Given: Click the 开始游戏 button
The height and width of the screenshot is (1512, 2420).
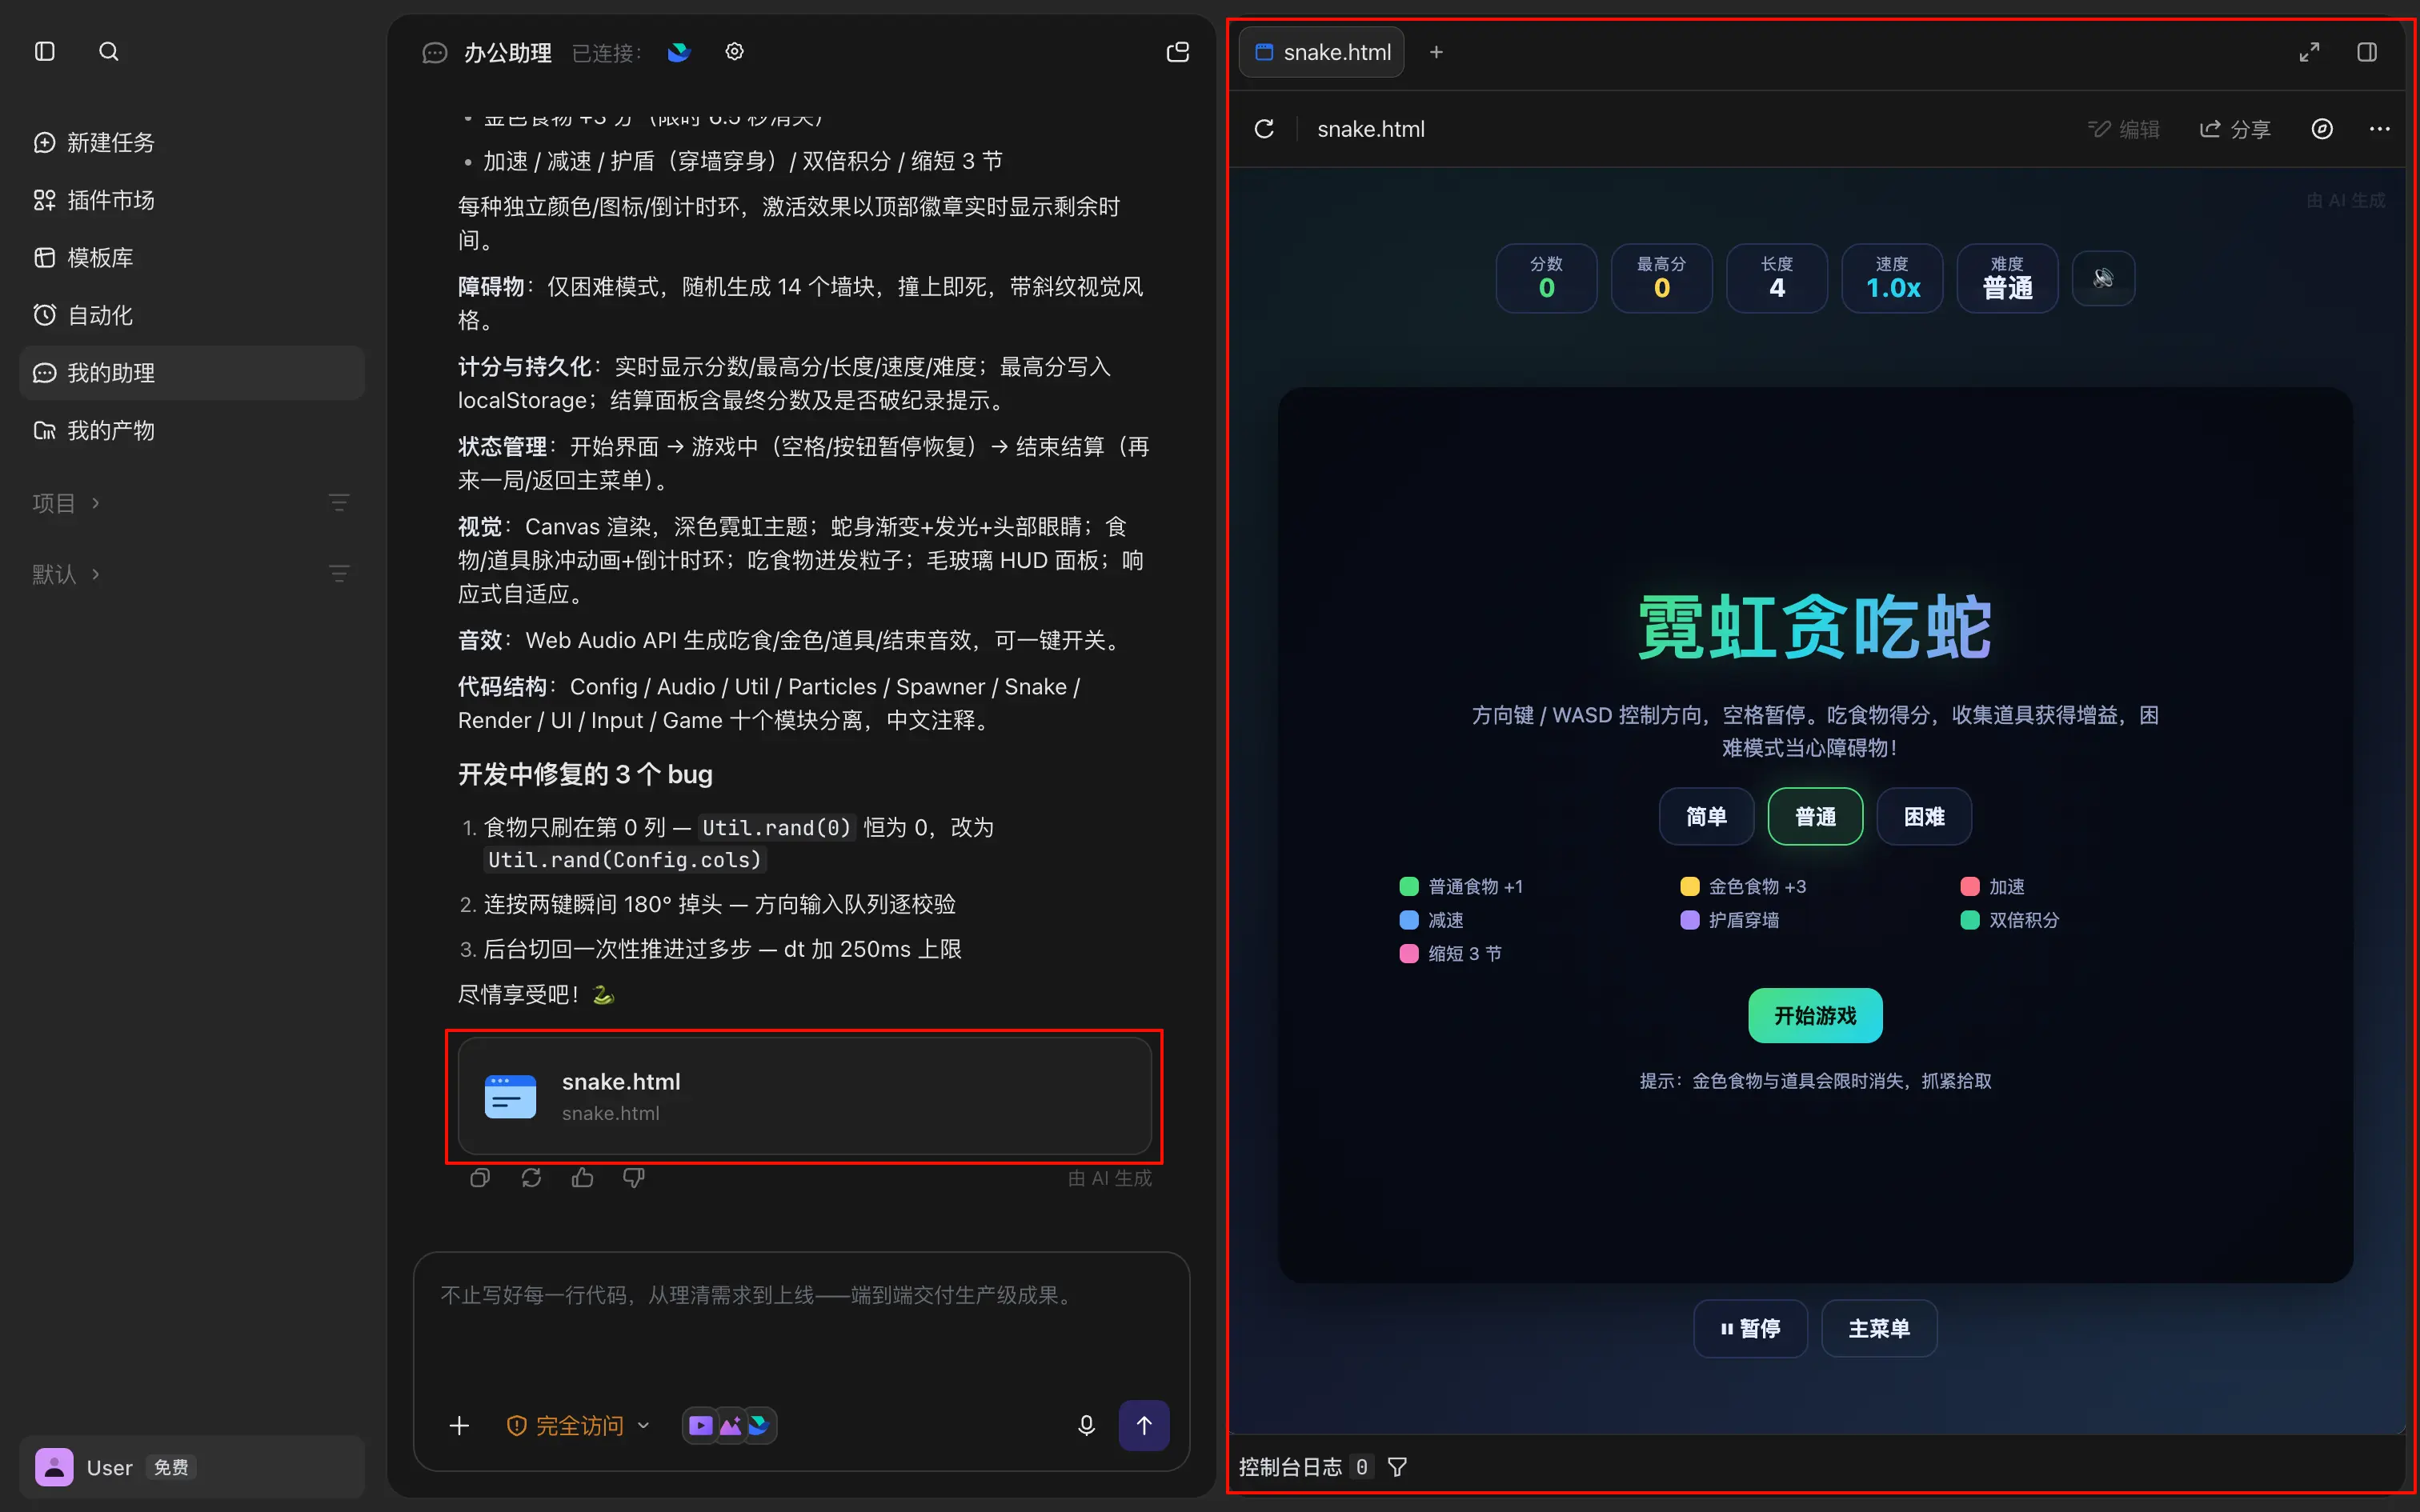Looking at the screenshot, I should [x=1815, y=1016].
